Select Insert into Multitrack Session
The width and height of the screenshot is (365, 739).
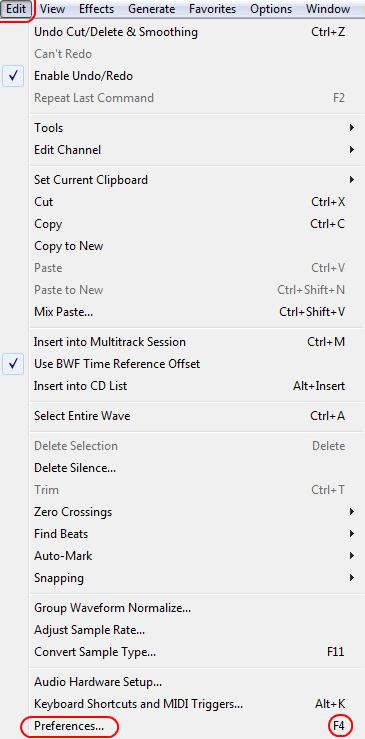190,342
